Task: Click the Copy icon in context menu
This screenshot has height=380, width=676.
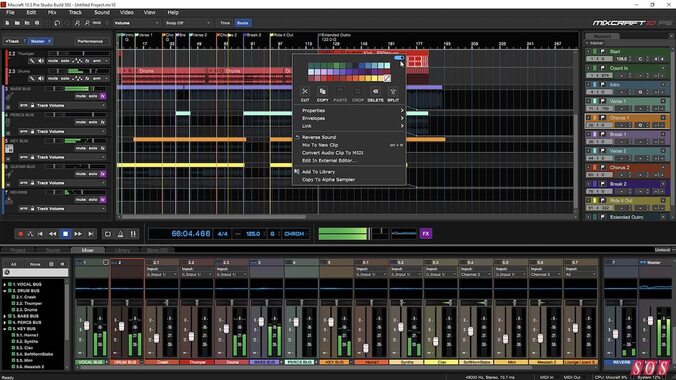Action: (322, 91)
